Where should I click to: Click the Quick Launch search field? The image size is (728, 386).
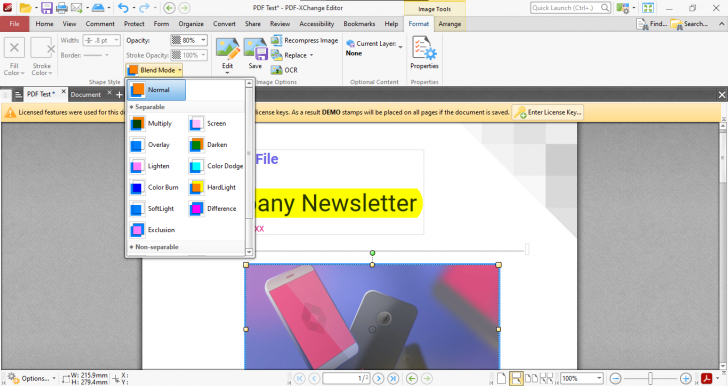pos(570,7)
